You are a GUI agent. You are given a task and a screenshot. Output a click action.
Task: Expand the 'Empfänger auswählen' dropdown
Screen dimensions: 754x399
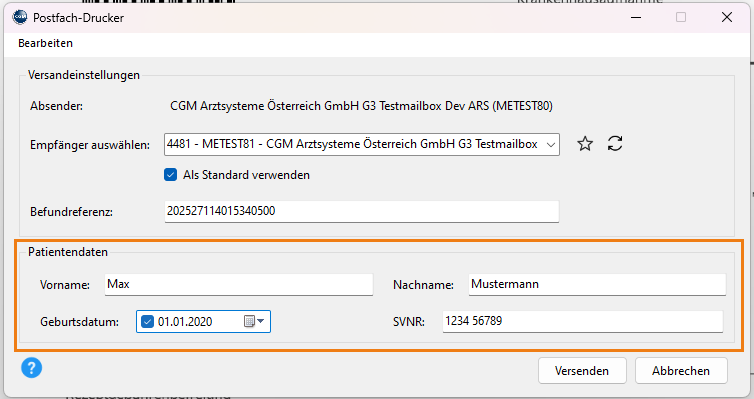coord(551,144)
